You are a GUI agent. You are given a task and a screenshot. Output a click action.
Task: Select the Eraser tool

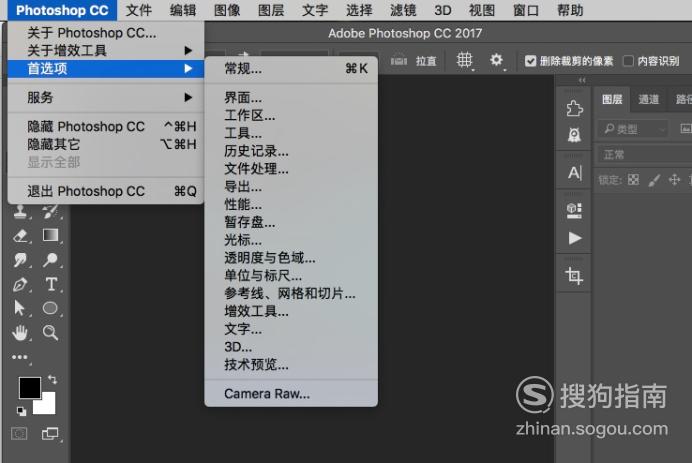point(20,236)
